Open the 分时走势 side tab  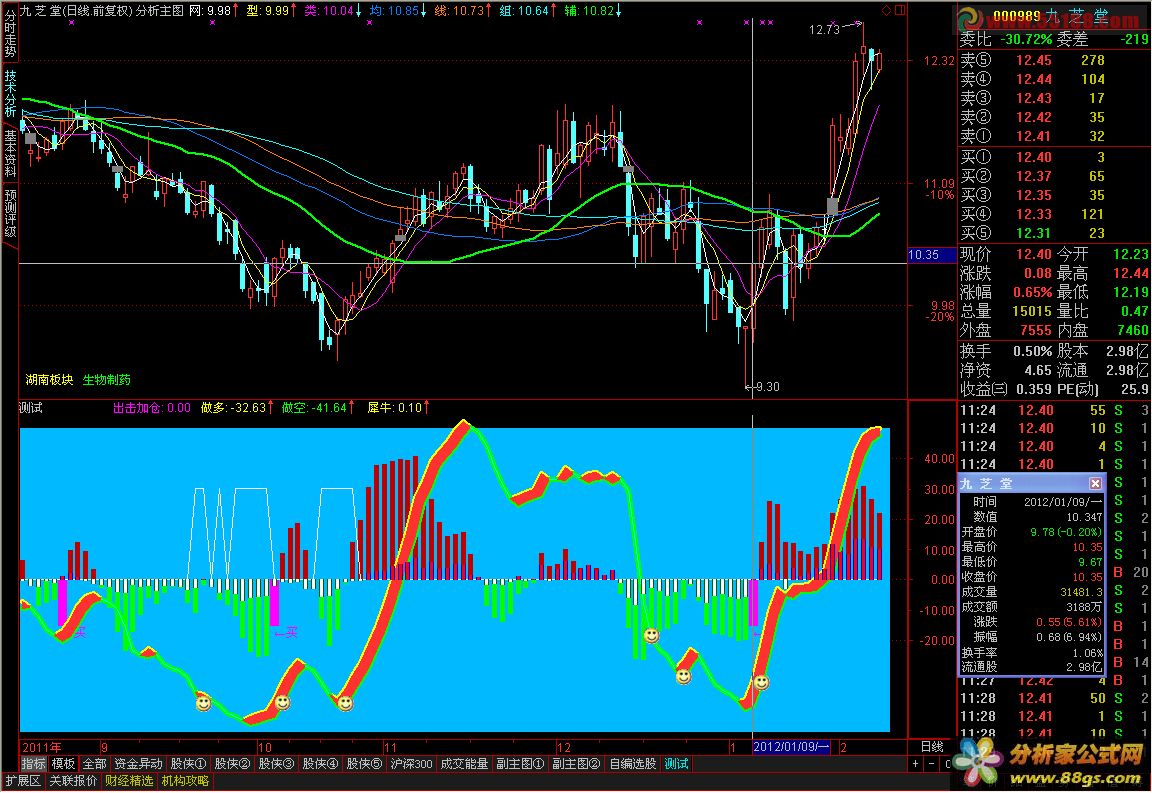(10, 36)
